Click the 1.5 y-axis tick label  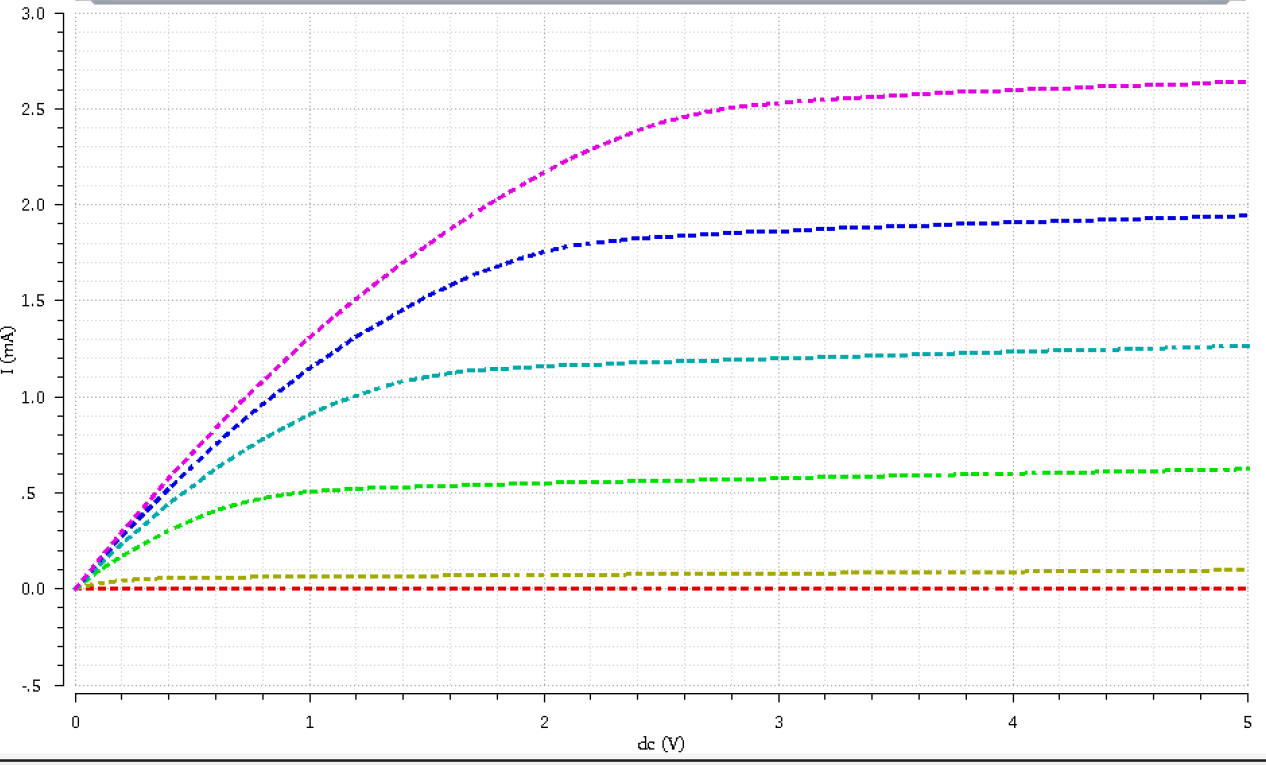pos(33,301)
